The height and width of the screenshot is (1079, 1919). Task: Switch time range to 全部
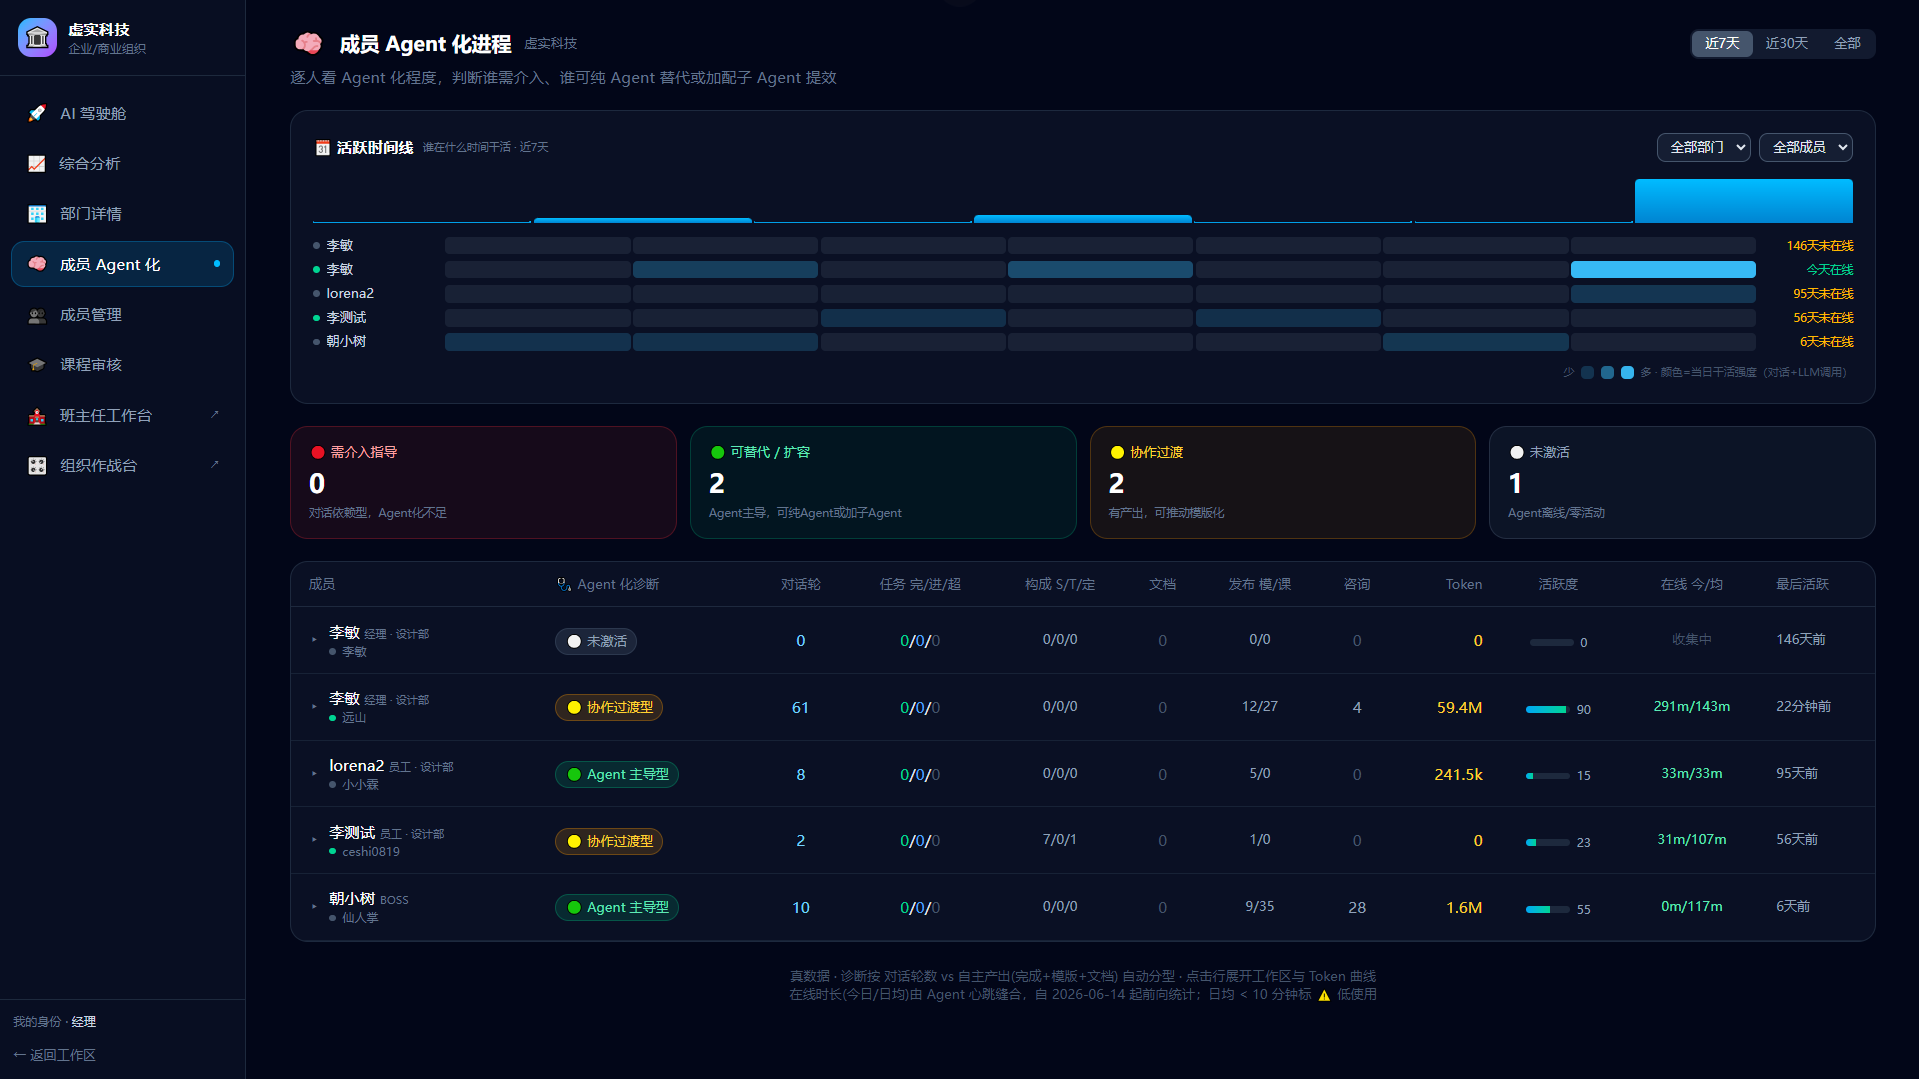tap(1847, 43)
